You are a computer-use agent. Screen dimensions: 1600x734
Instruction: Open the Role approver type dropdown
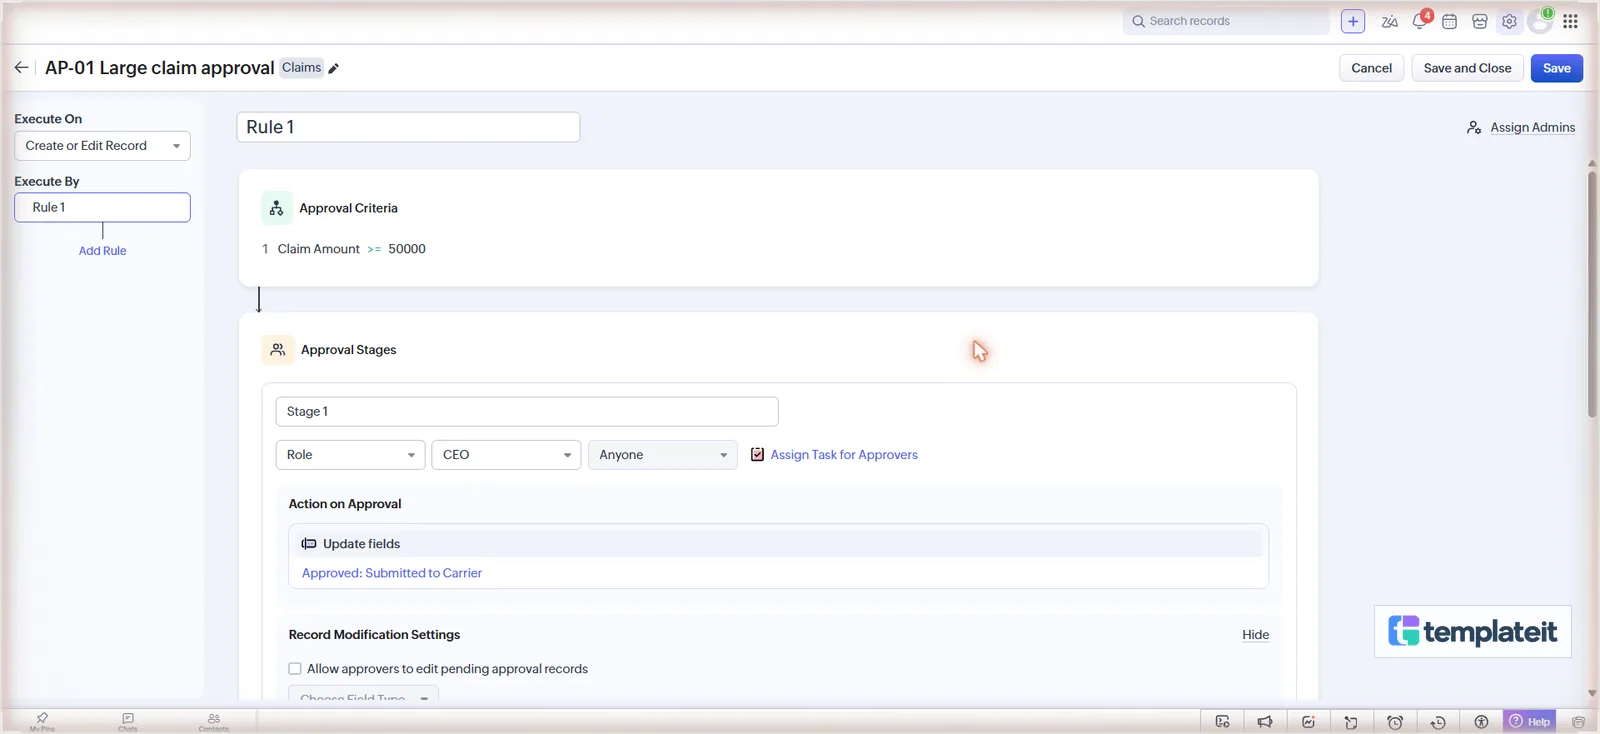[350, 455]
